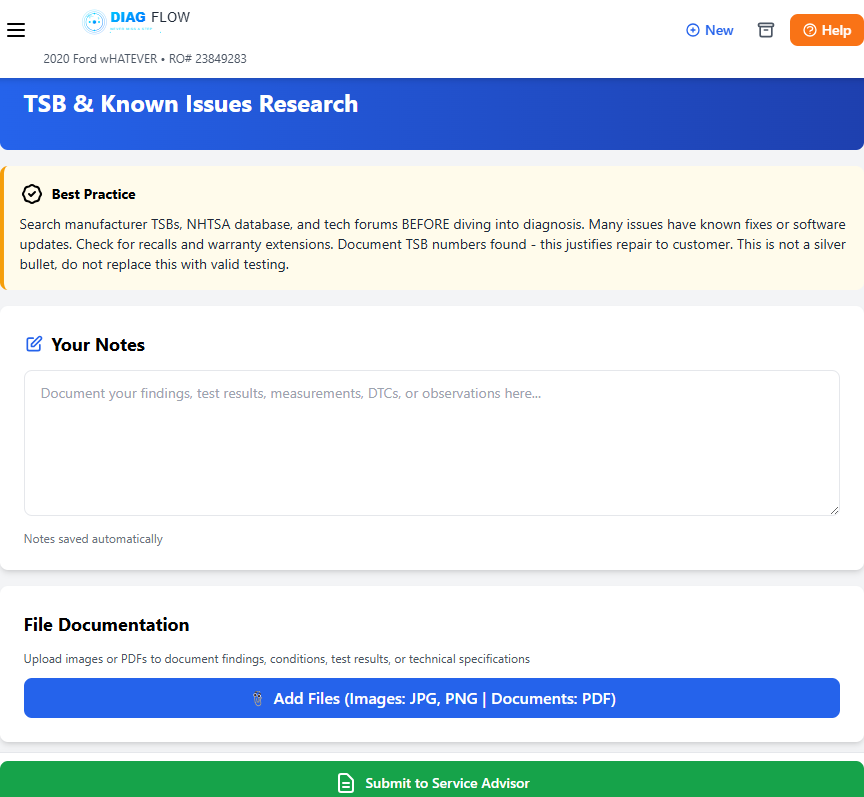Click the DIAG FLOW brand name text

[150, 17]
